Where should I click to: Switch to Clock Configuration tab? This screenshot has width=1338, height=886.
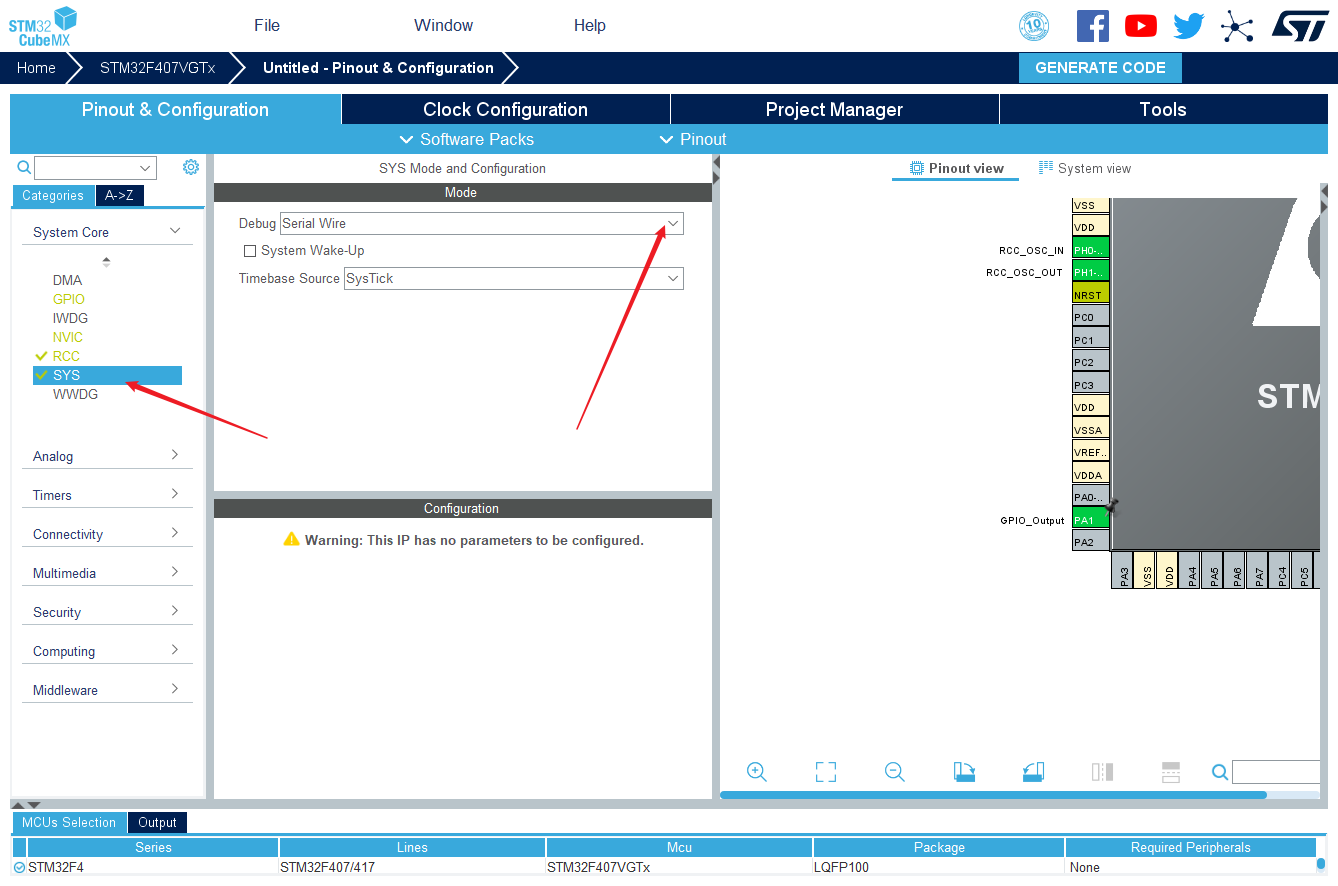[x=505, y=109]
